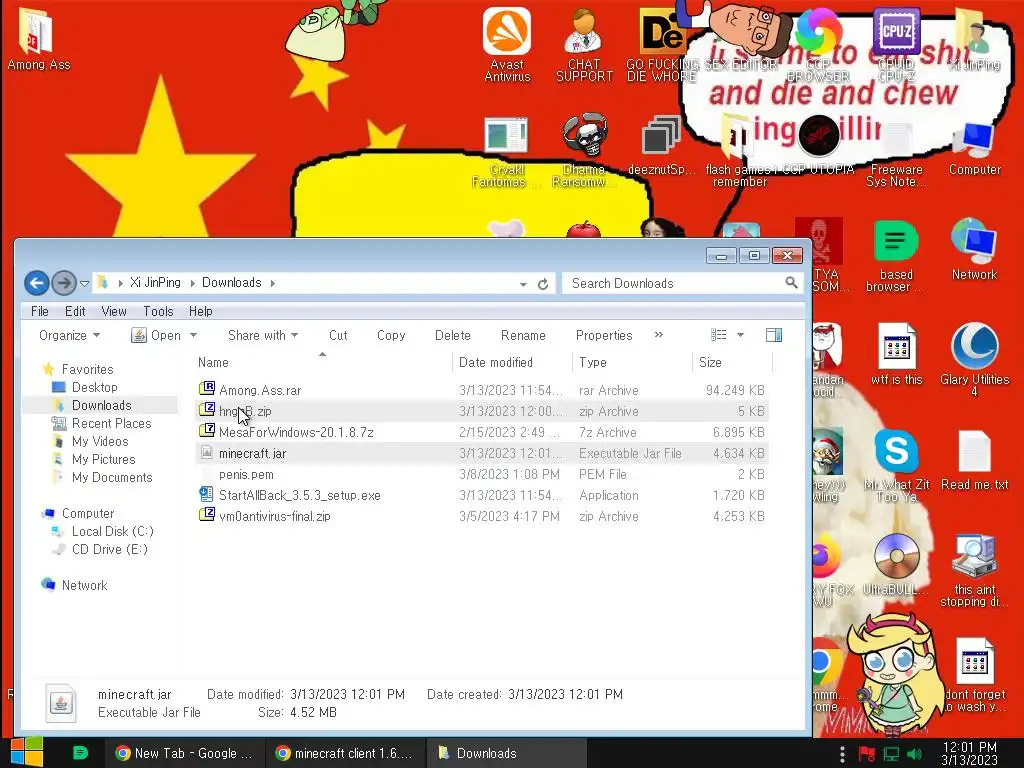Select My Documents in navigation pane

coord(112,477)
